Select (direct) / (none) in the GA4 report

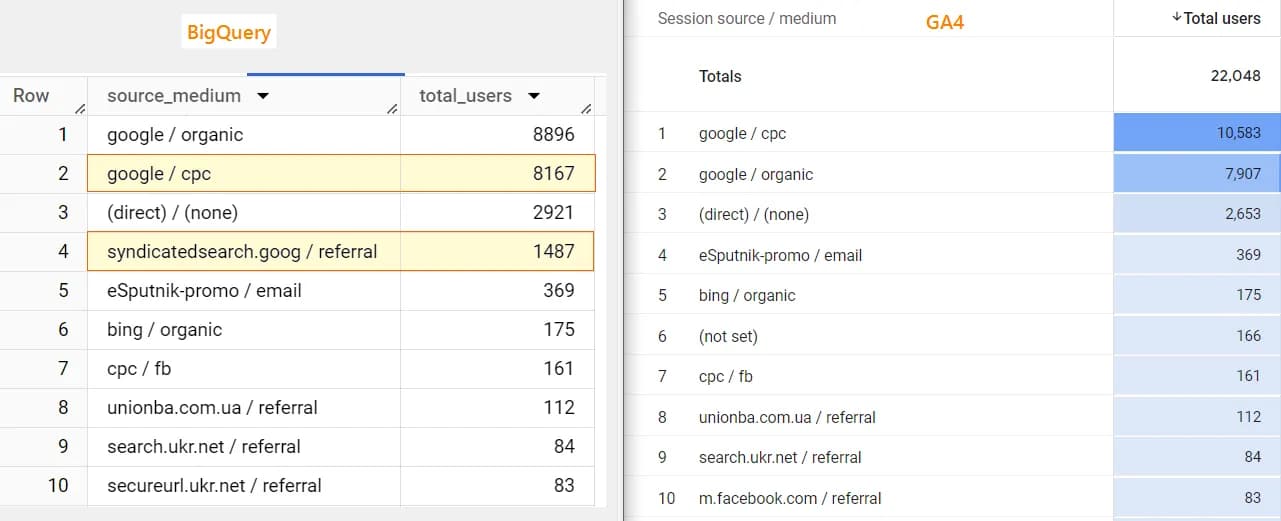coord(754,214)
